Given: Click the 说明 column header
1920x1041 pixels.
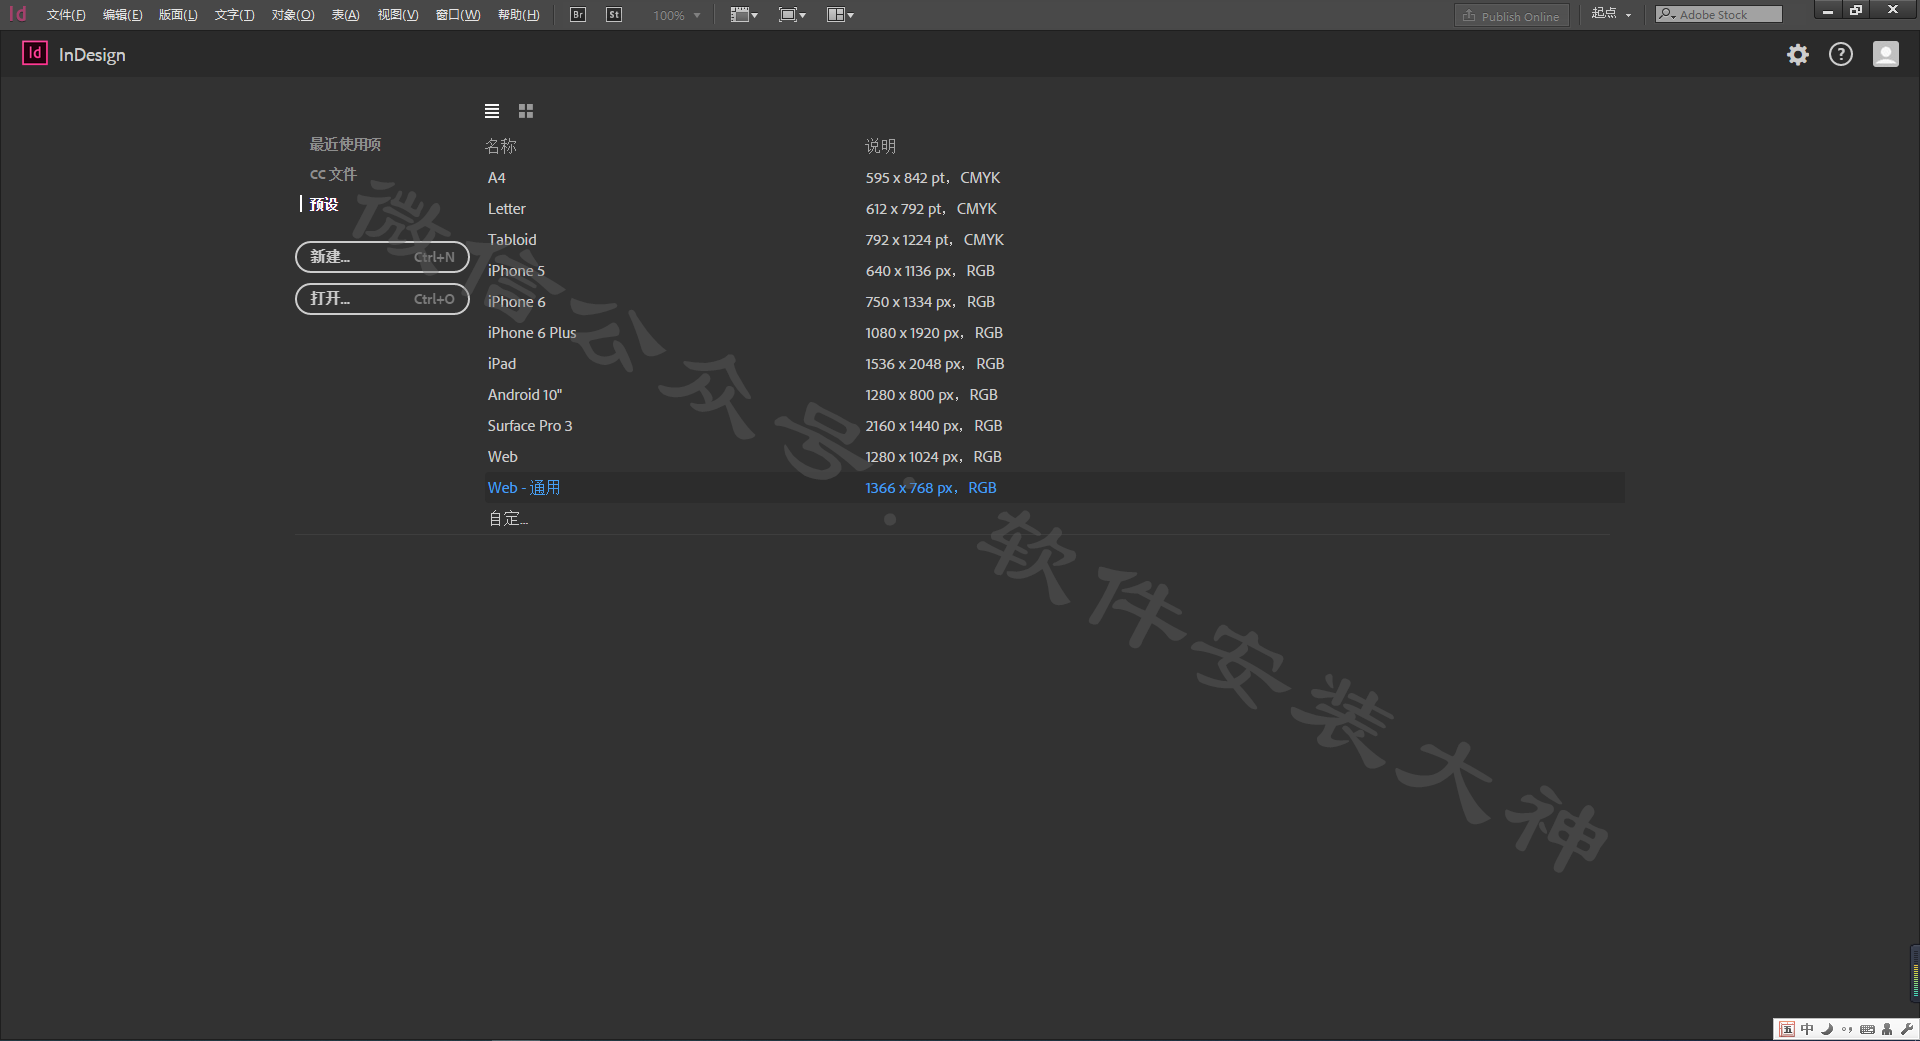Looking at the screenshot, I should pyautogui.click(x=880, y=146).
